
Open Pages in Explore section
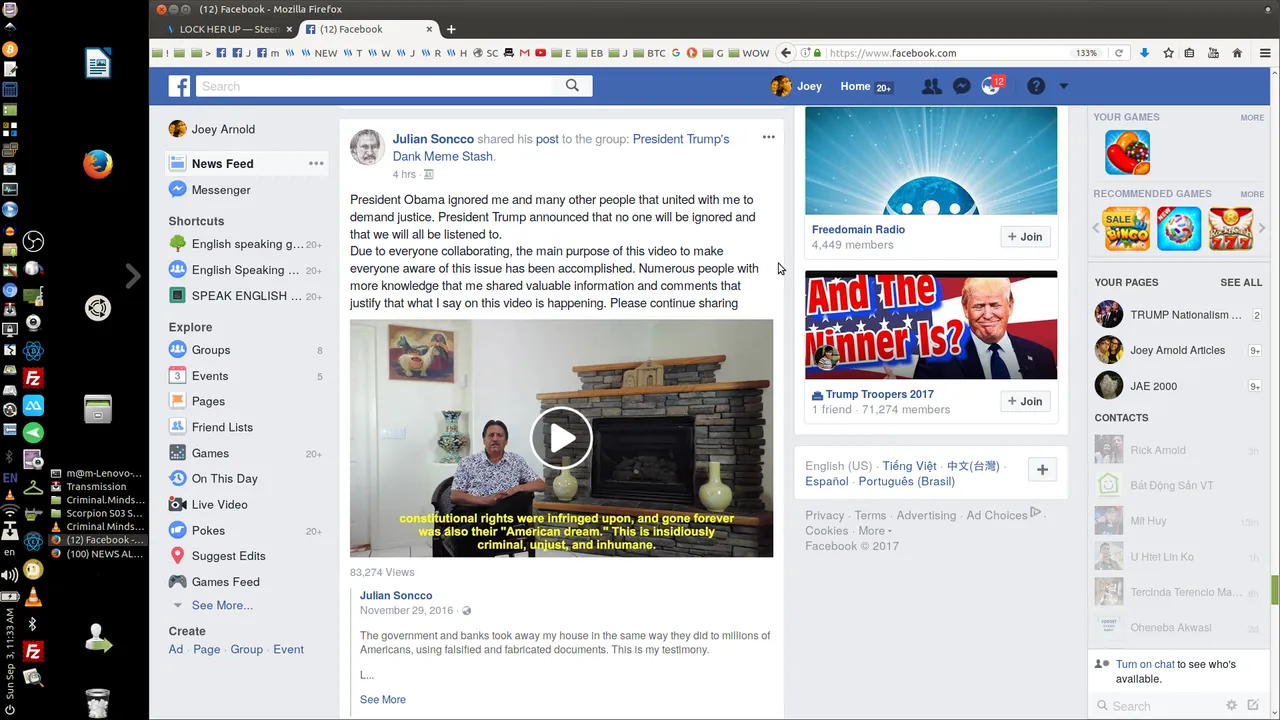pyautogui.click(x=208, y=401)
